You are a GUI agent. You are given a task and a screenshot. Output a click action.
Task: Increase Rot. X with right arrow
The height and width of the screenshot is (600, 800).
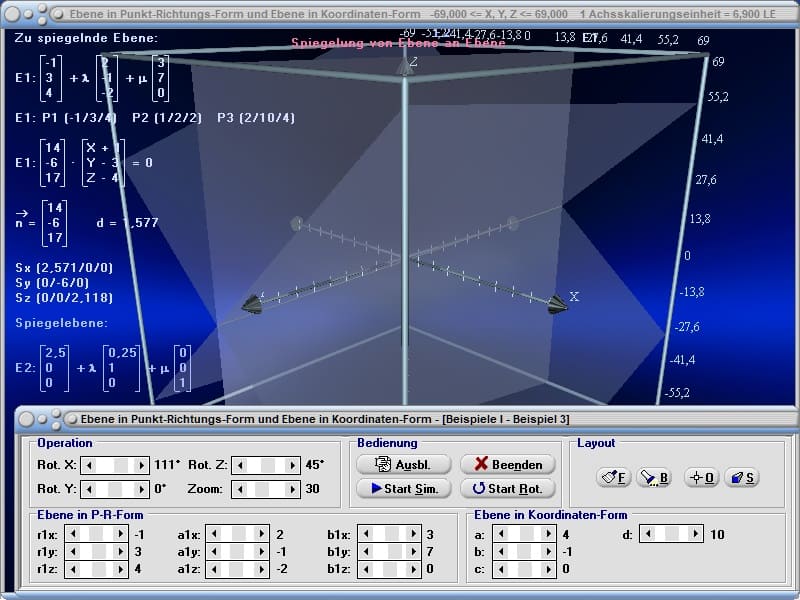[x=141, y=465]
